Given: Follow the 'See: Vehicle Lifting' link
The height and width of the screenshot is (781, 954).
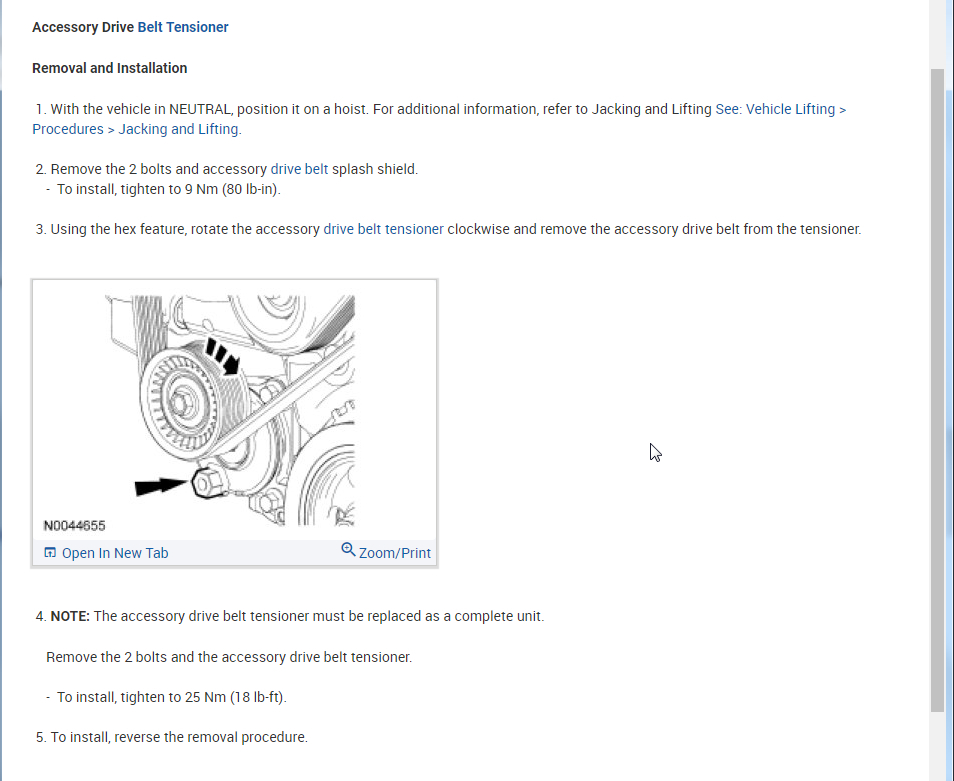Looking at the screenshot, I should (781, 109).
